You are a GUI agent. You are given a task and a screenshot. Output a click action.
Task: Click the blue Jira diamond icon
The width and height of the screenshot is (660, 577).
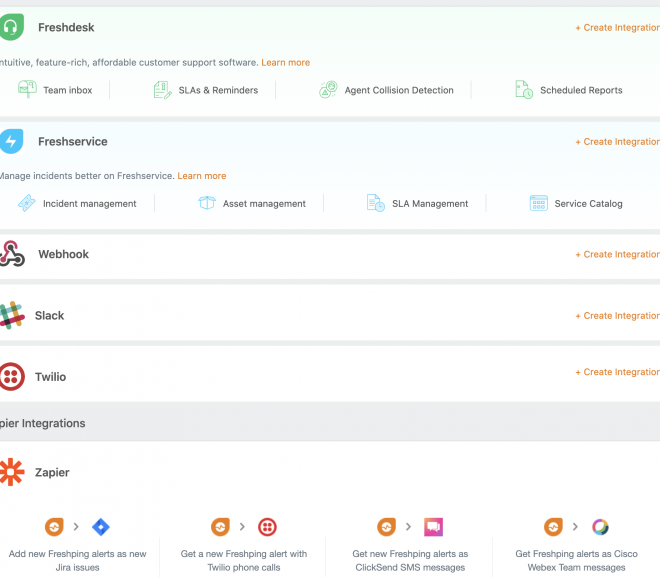(x=101, y=526)
